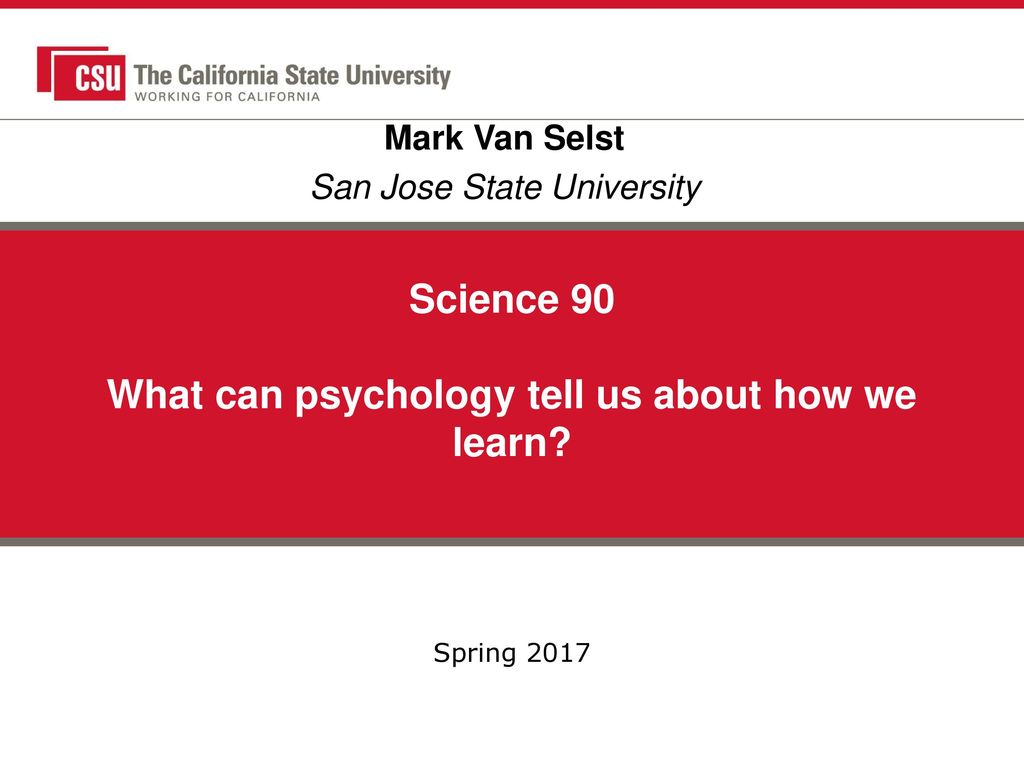Click the gray band above the red banner
This screenshot has height=768, width=1024.
click(512, 227)
